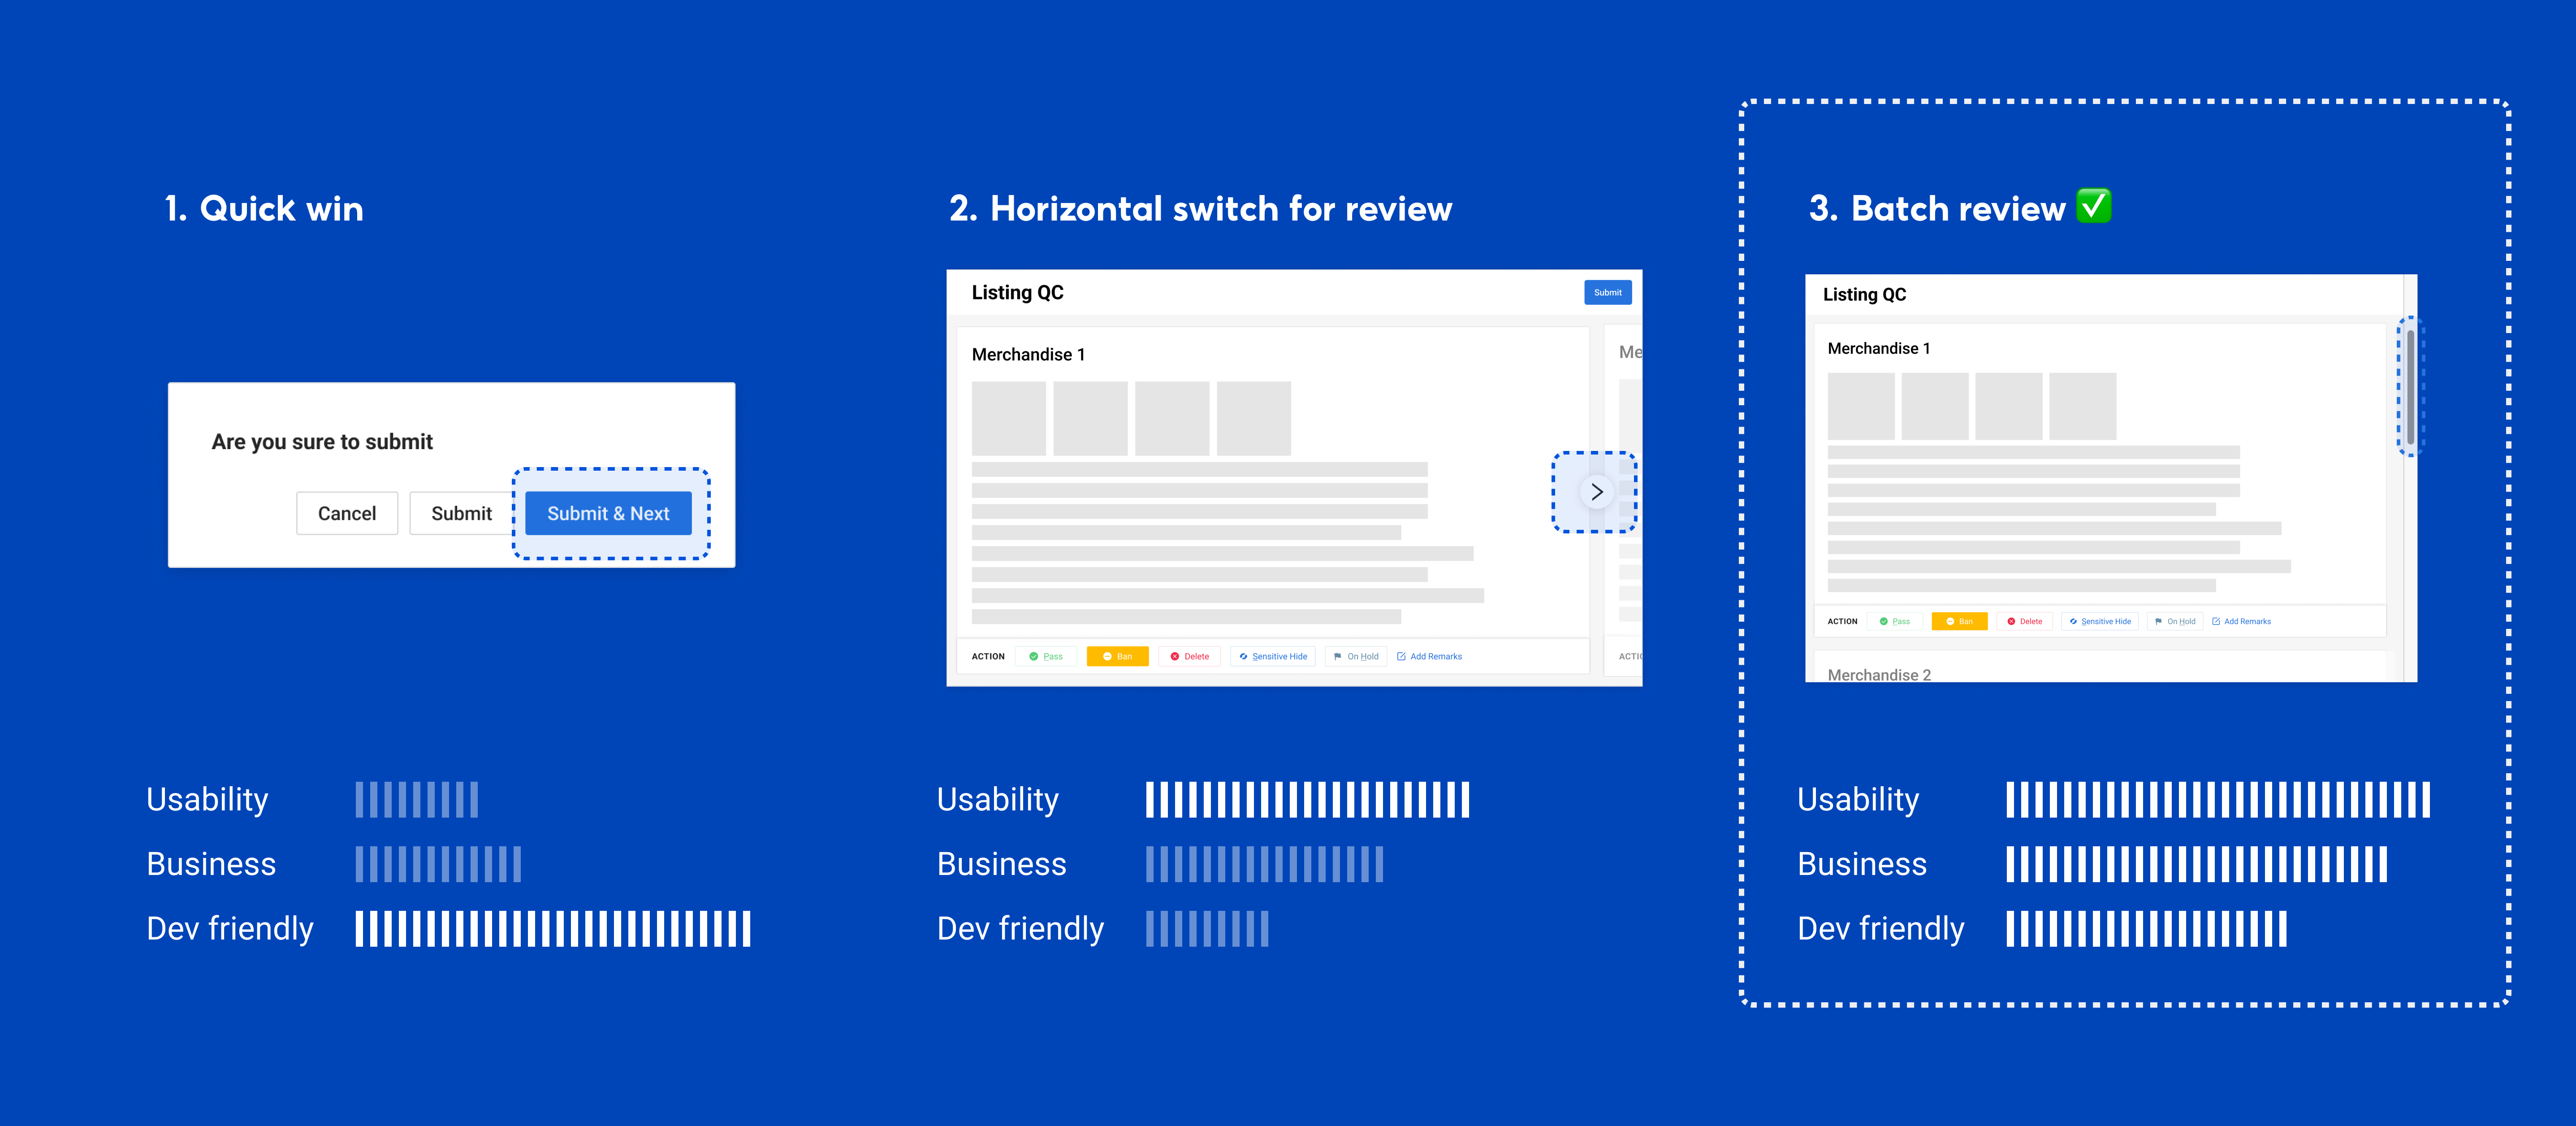The height and width of the screenshot is (1126, 2576).
Task: Select third image thumbnail in Horizontal switch Merchandise 1
Action: 1172,418
